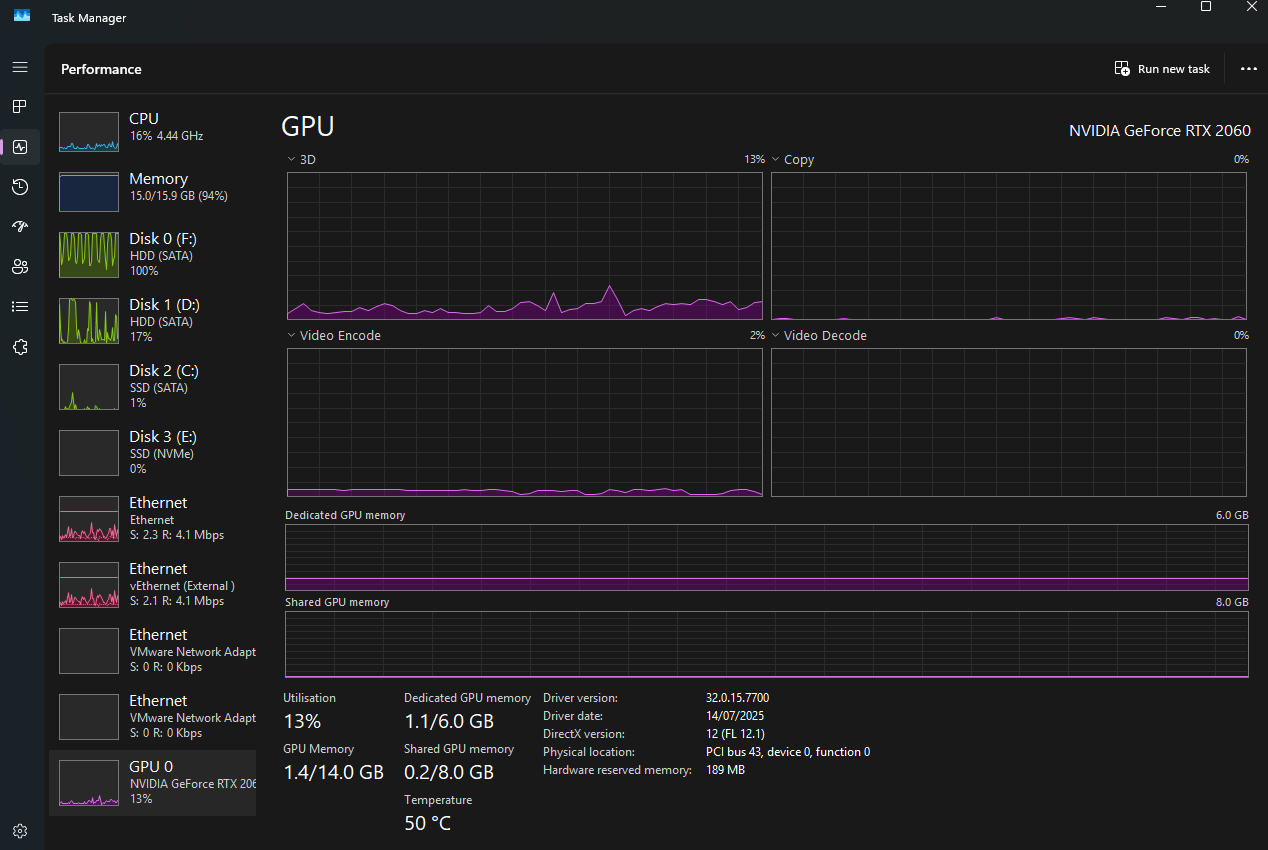Viewport: 1268px width, 850px height.
Task: Click the 3D engine usage graph
Action: click(x=525, y=246)
